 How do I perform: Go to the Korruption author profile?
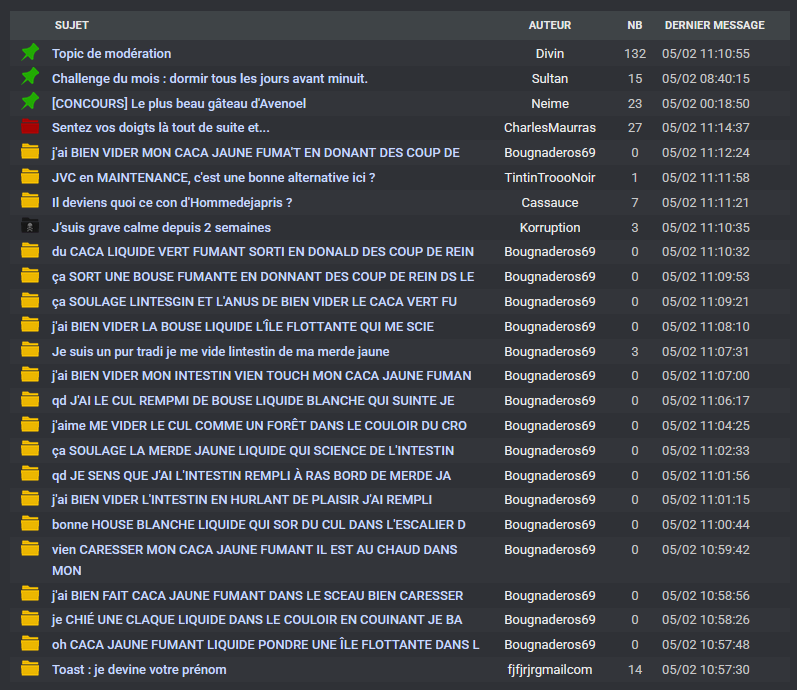pyautogui.click(x=550, y=228)
